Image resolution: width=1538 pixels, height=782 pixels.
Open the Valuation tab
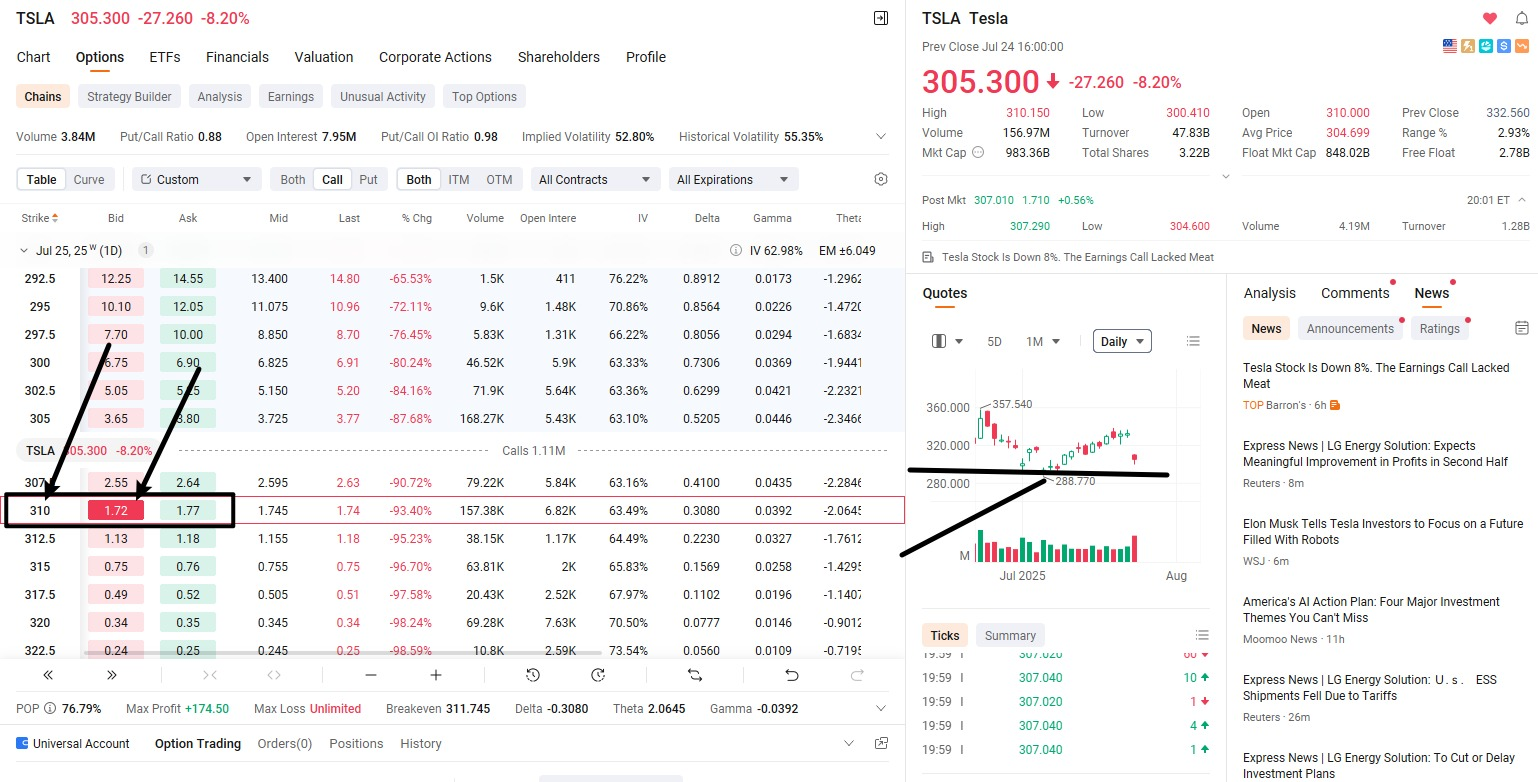(324, 57)
